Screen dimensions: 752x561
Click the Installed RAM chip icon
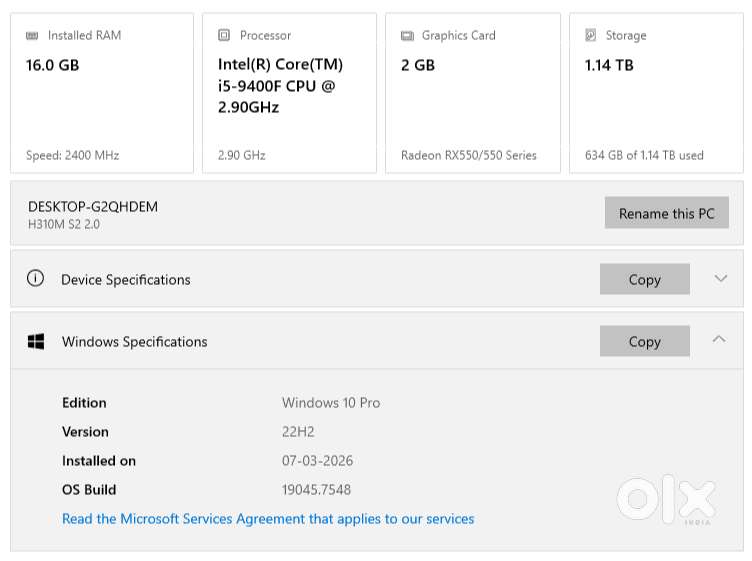point(32,35)
